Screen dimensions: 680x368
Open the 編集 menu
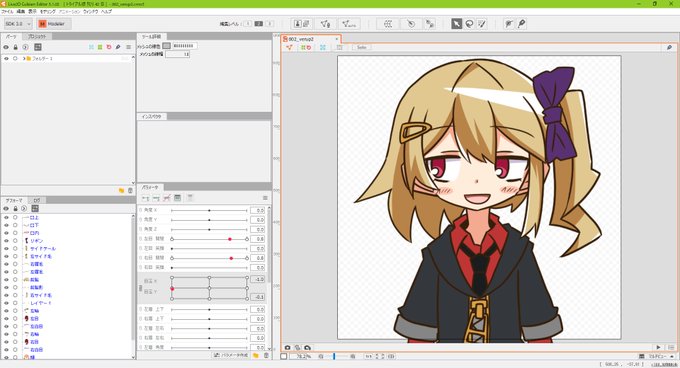click(x=21, y=12)
